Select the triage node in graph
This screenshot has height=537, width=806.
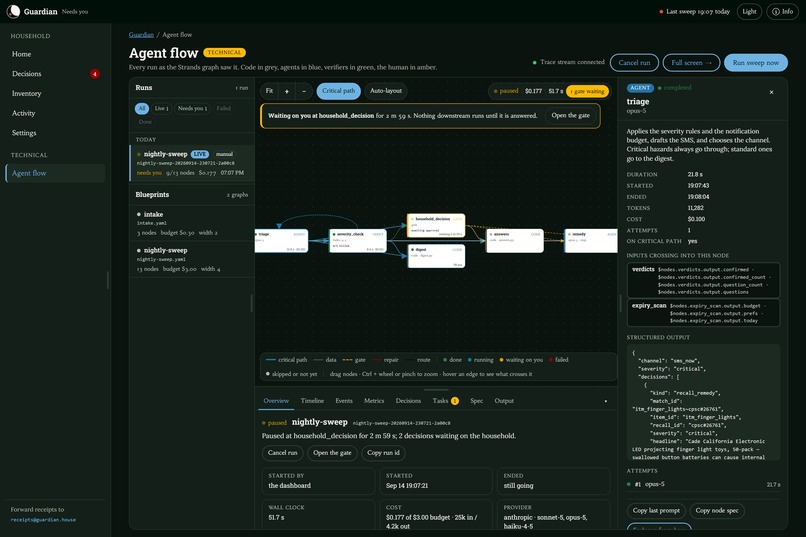(x=281, y=240)
